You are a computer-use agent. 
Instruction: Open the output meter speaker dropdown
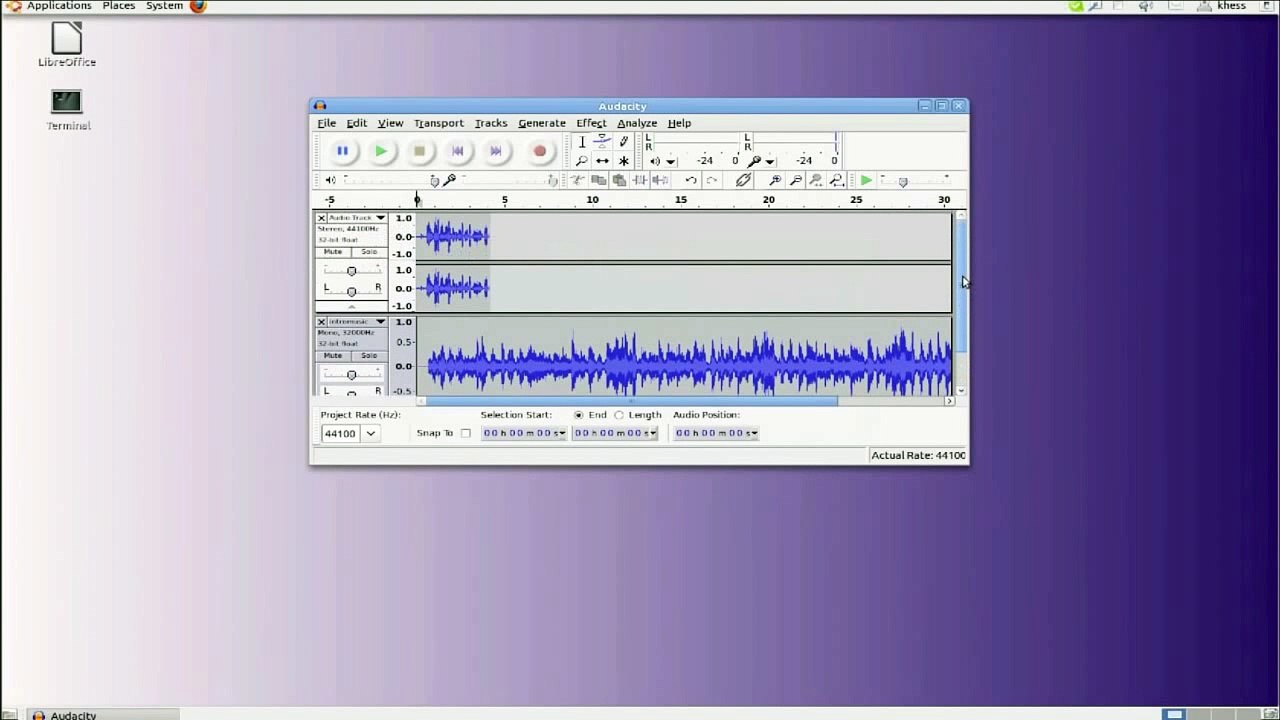[671, 161]
